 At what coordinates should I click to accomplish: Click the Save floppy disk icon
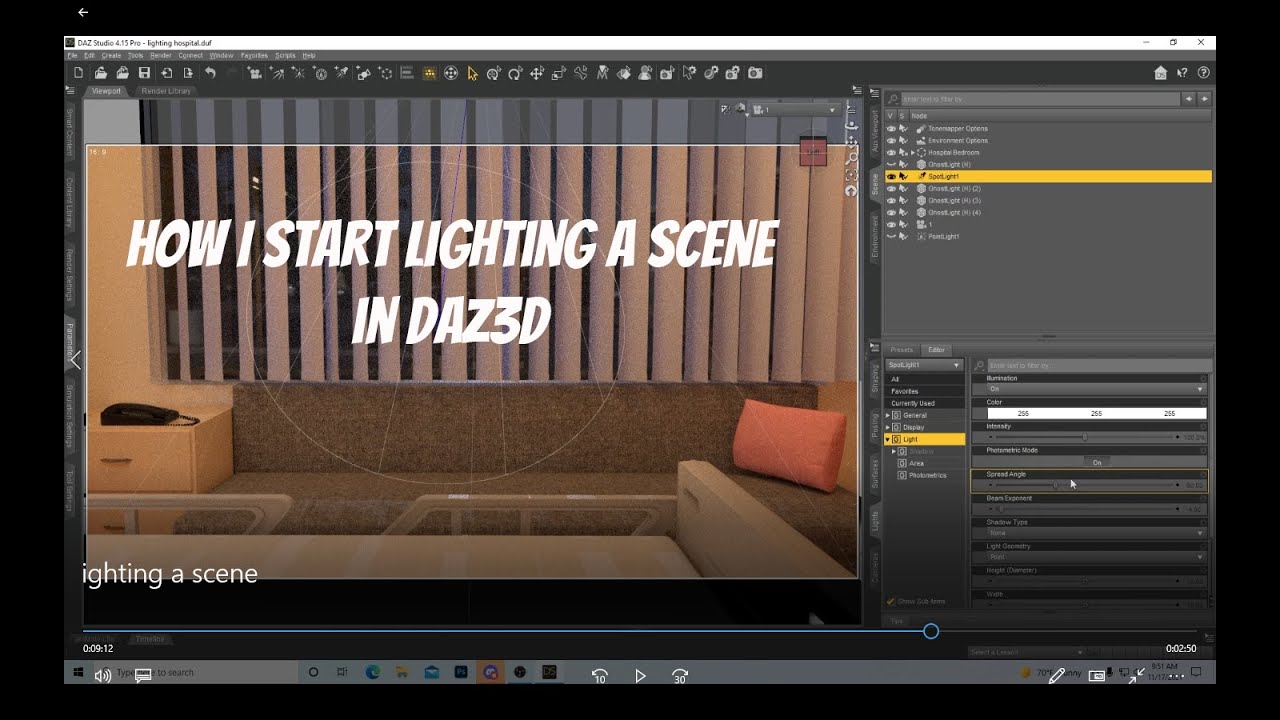pyautogui.click(x=144, y=73)
